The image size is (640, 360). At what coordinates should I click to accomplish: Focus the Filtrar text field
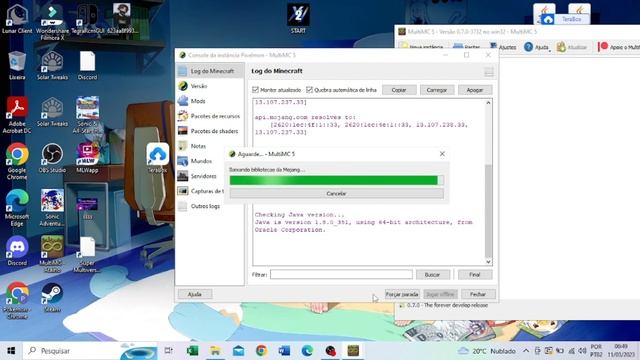point(341,275)
